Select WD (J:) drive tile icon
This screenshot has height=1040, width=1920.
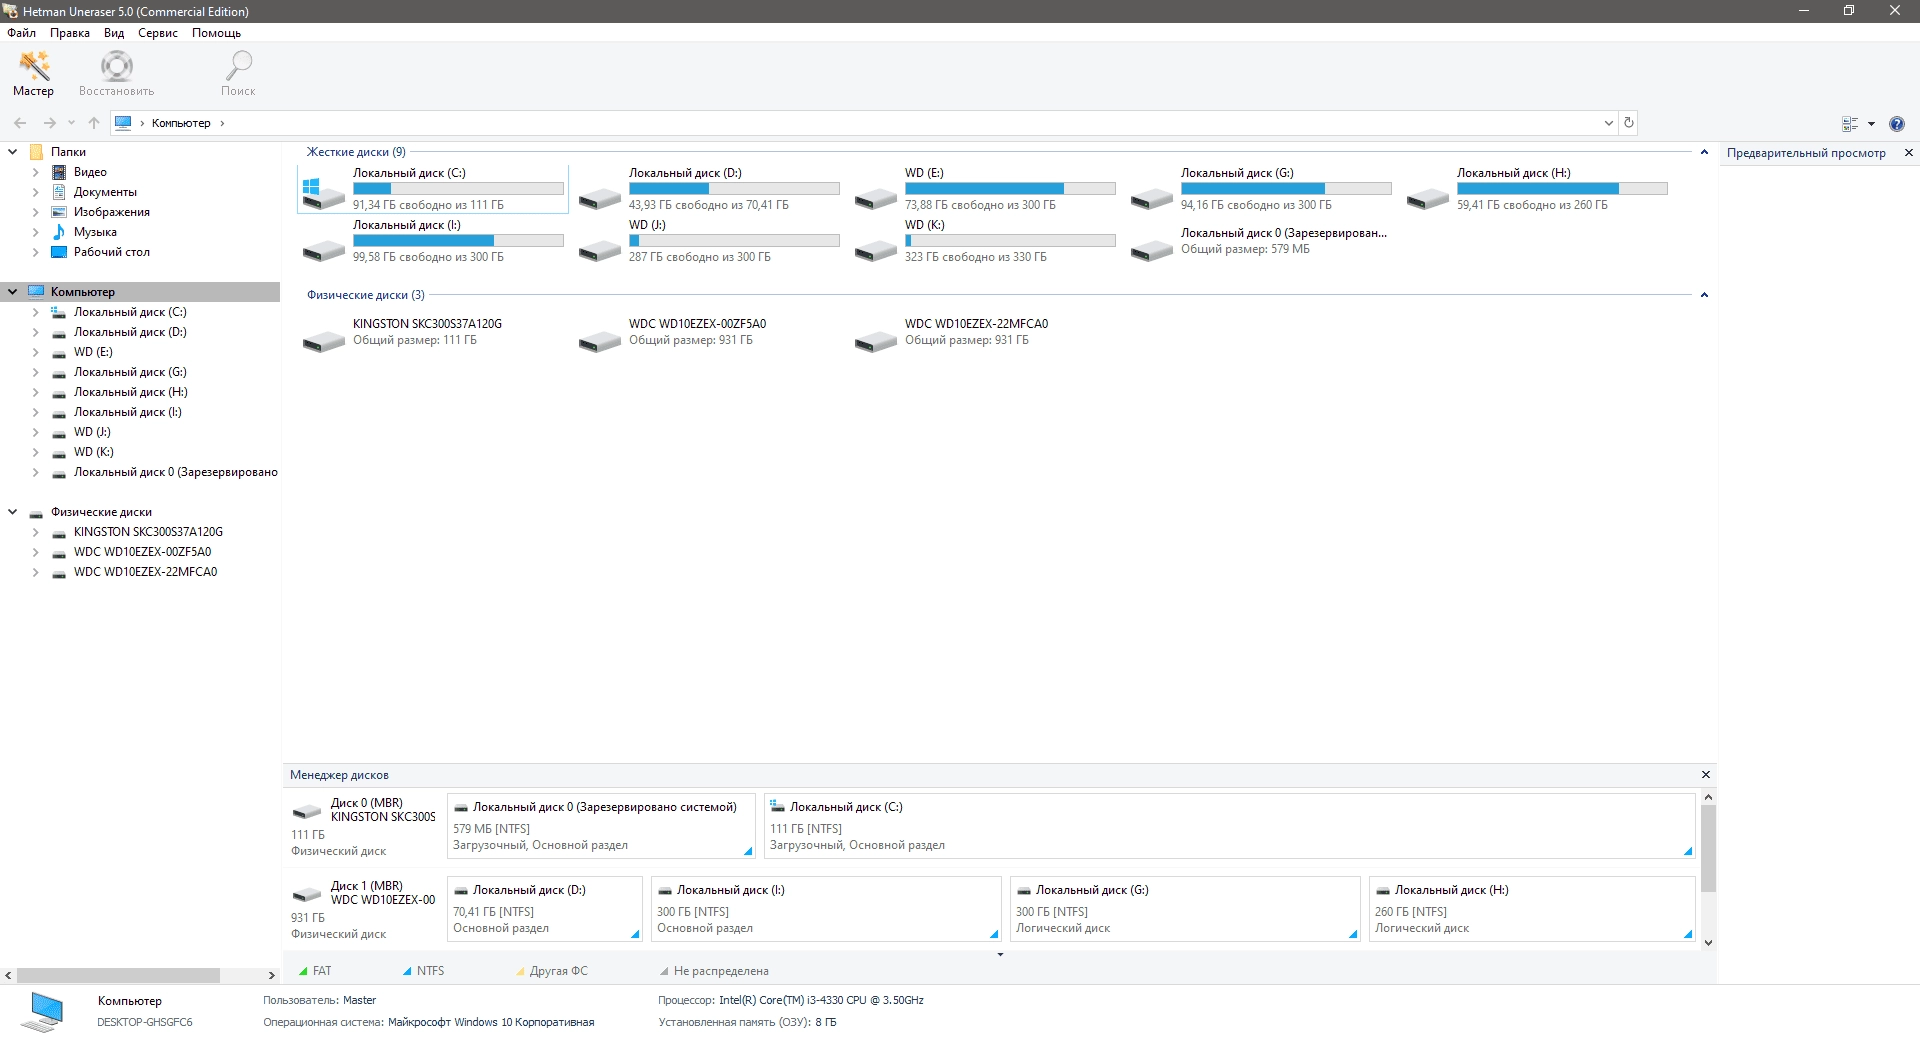click(600, 249)
